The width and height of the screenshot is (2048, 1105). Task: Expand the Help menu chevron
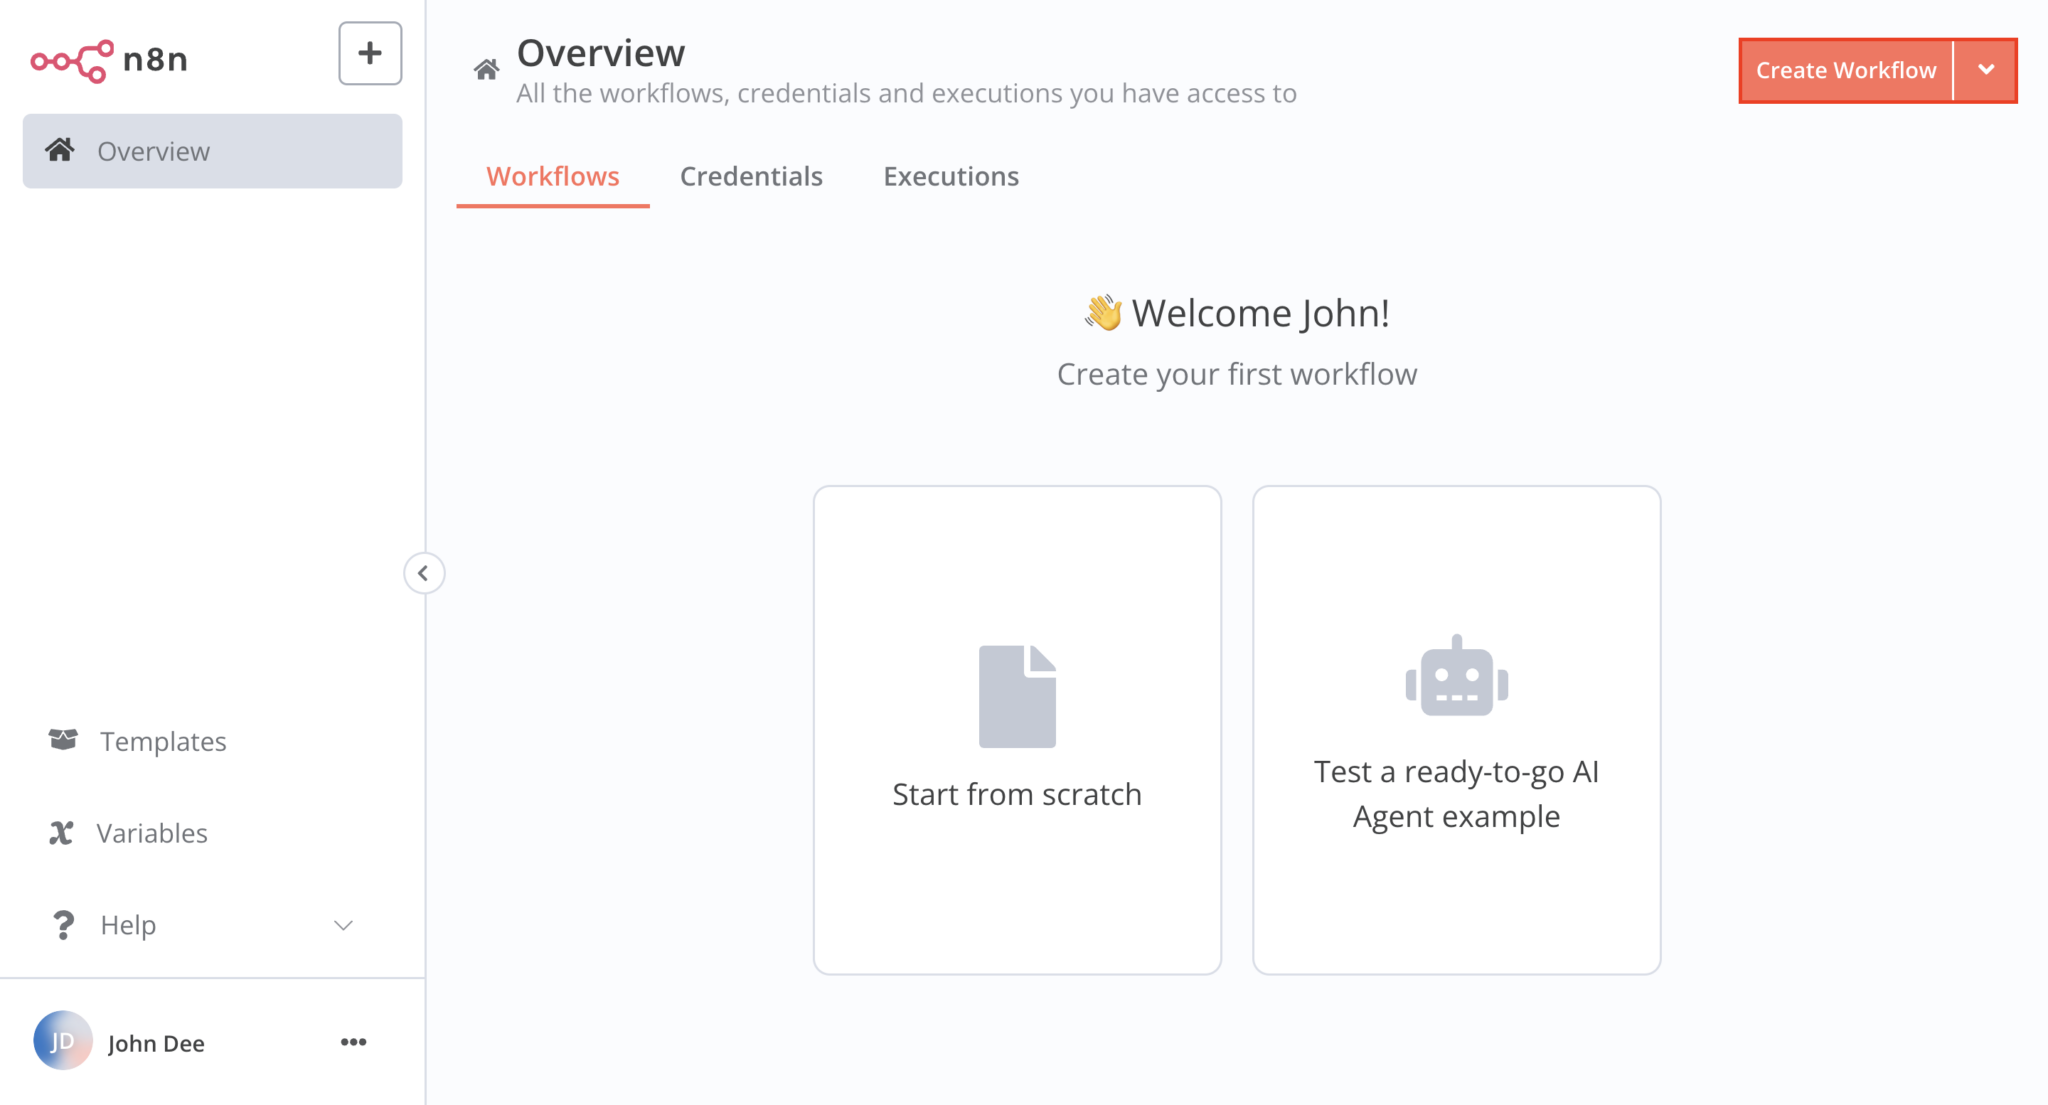pos(342,925)
